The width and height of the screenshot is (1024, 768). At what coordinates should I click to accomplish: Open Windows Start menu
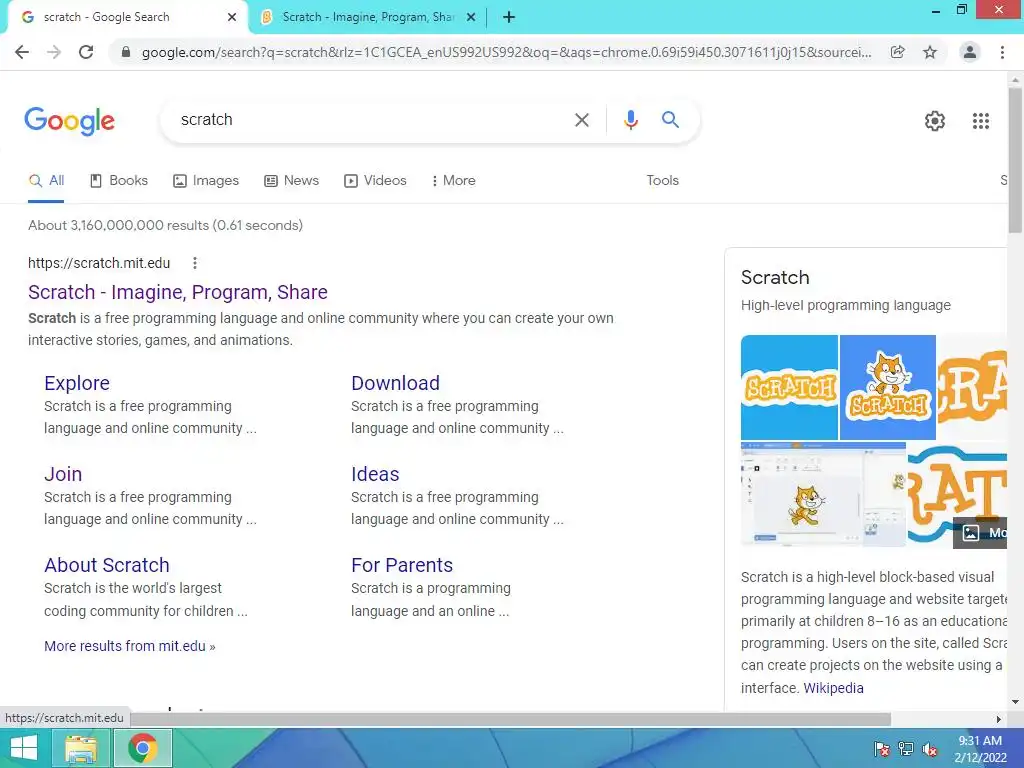coord(24,748)
